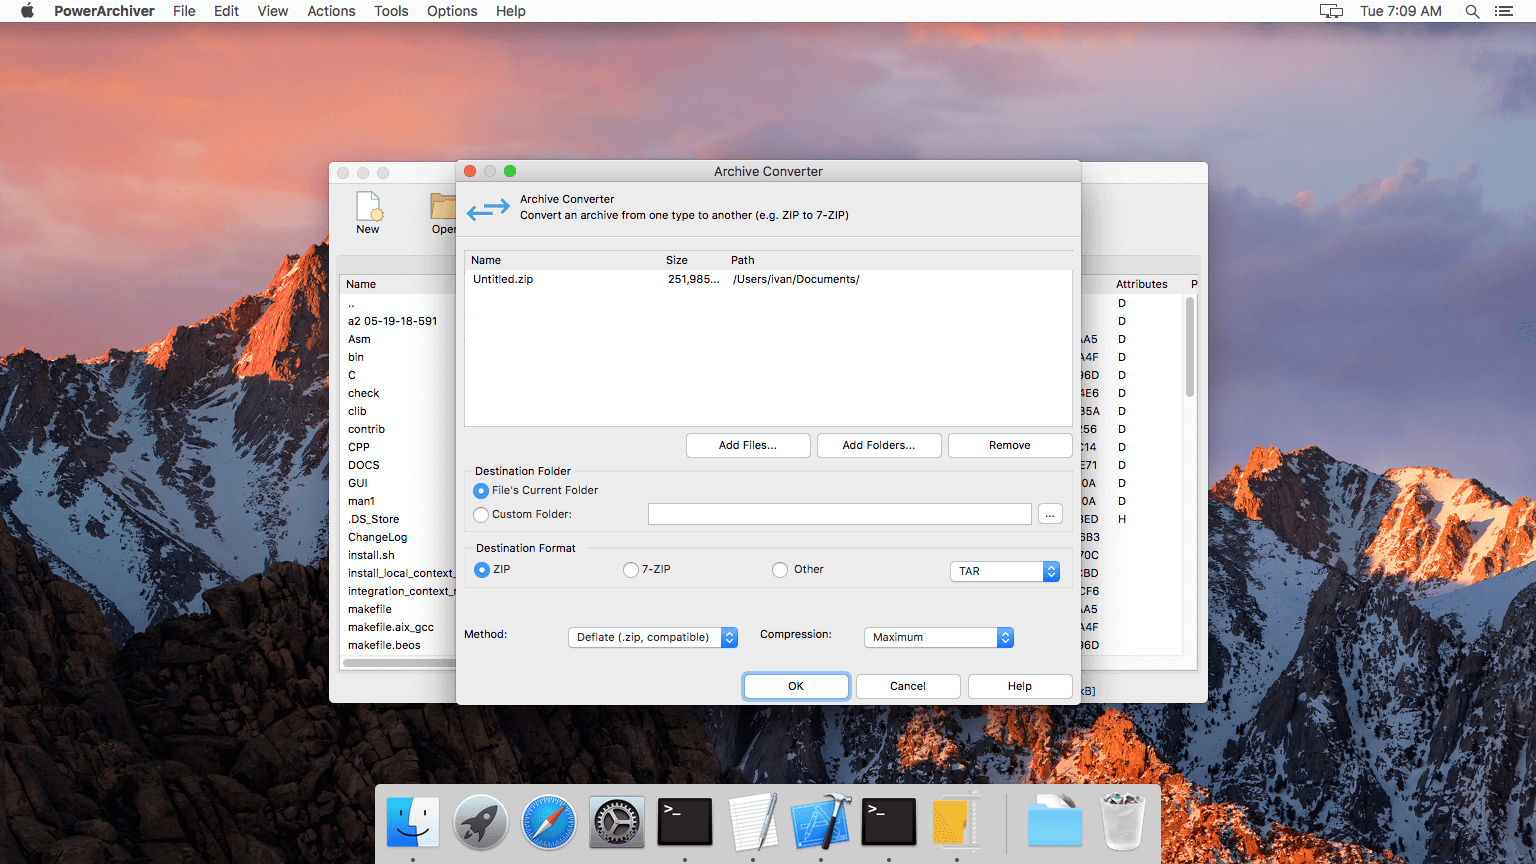Open the Actions menu
Viewport: 1536px width, 864px height.
point(331,11)
